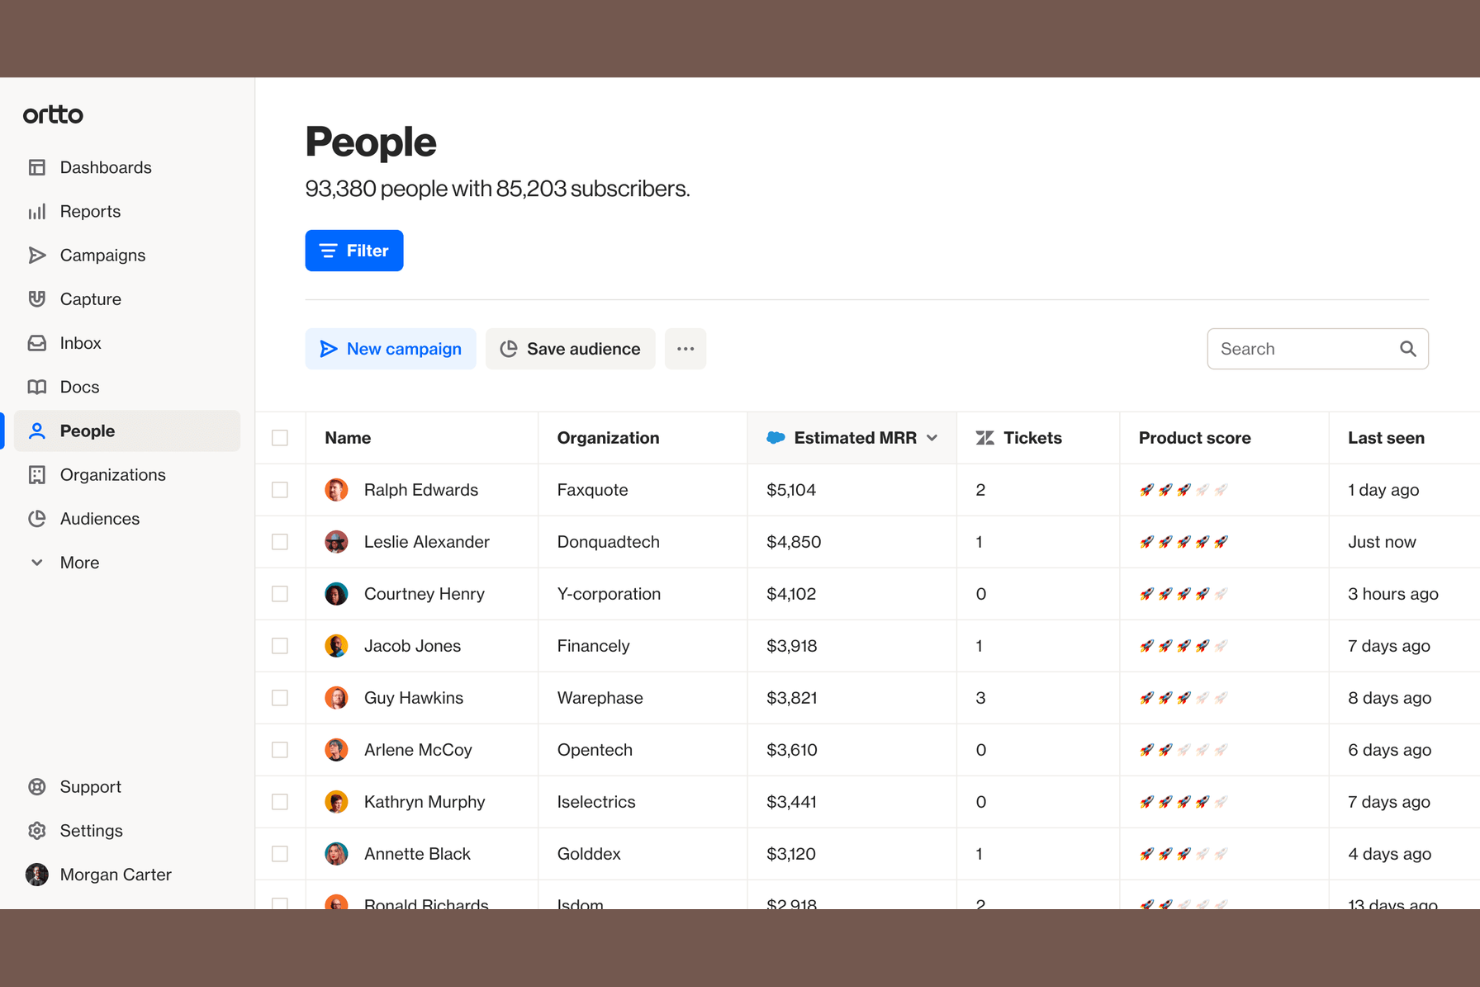The width and height of the screenshot is (1480, 987).
Task: Open the Estimated MRR sort dropdown arrow
Action: [932, 438]
